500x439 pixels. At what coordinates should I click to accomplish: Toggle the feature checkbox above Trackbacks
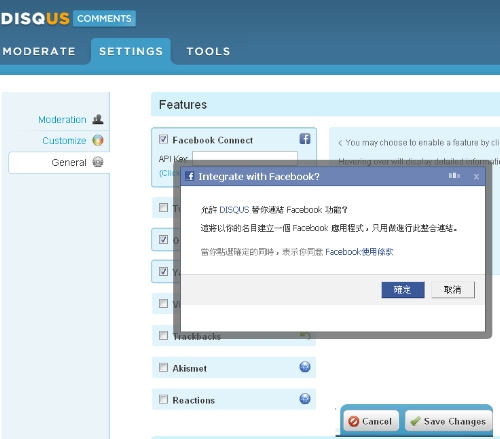[x=163, y=303]
